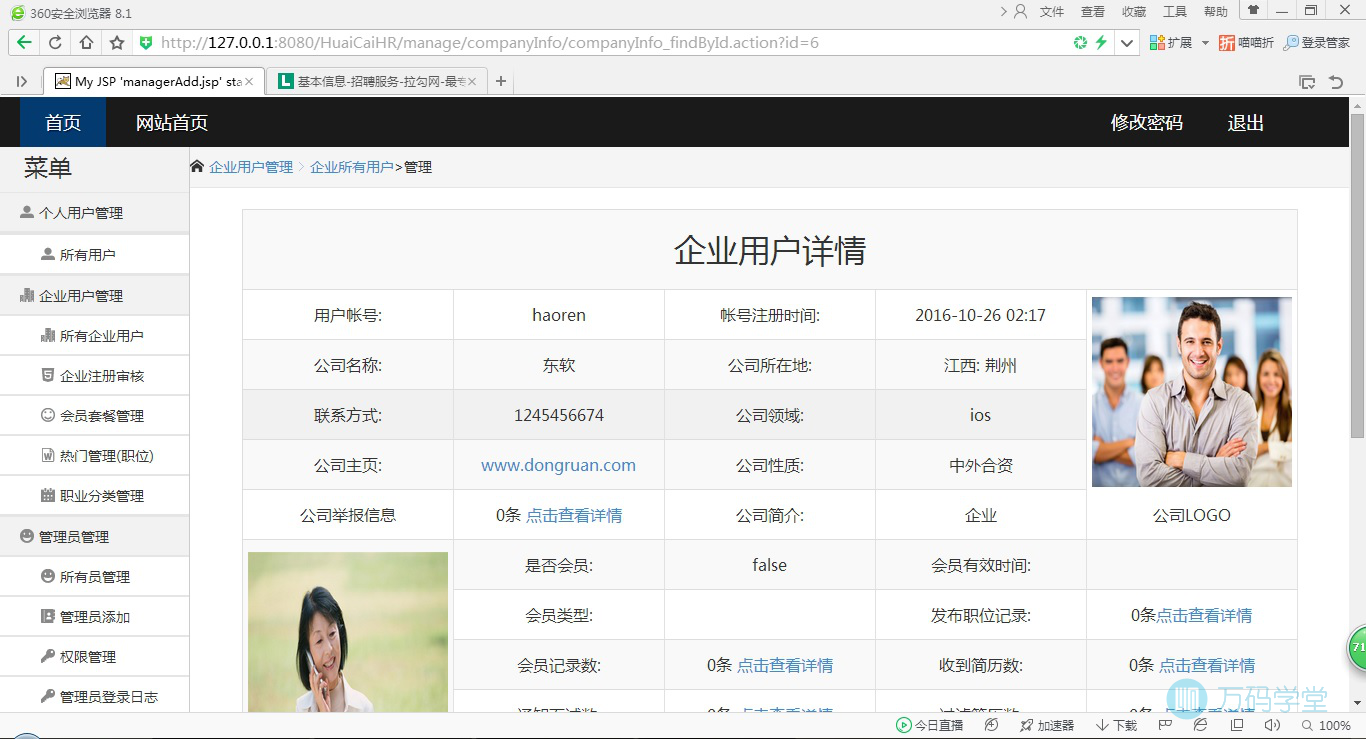This screenshot has width=1366, height=739.
Task: Open 登录管家 login manager
Action: [1317, 43]
